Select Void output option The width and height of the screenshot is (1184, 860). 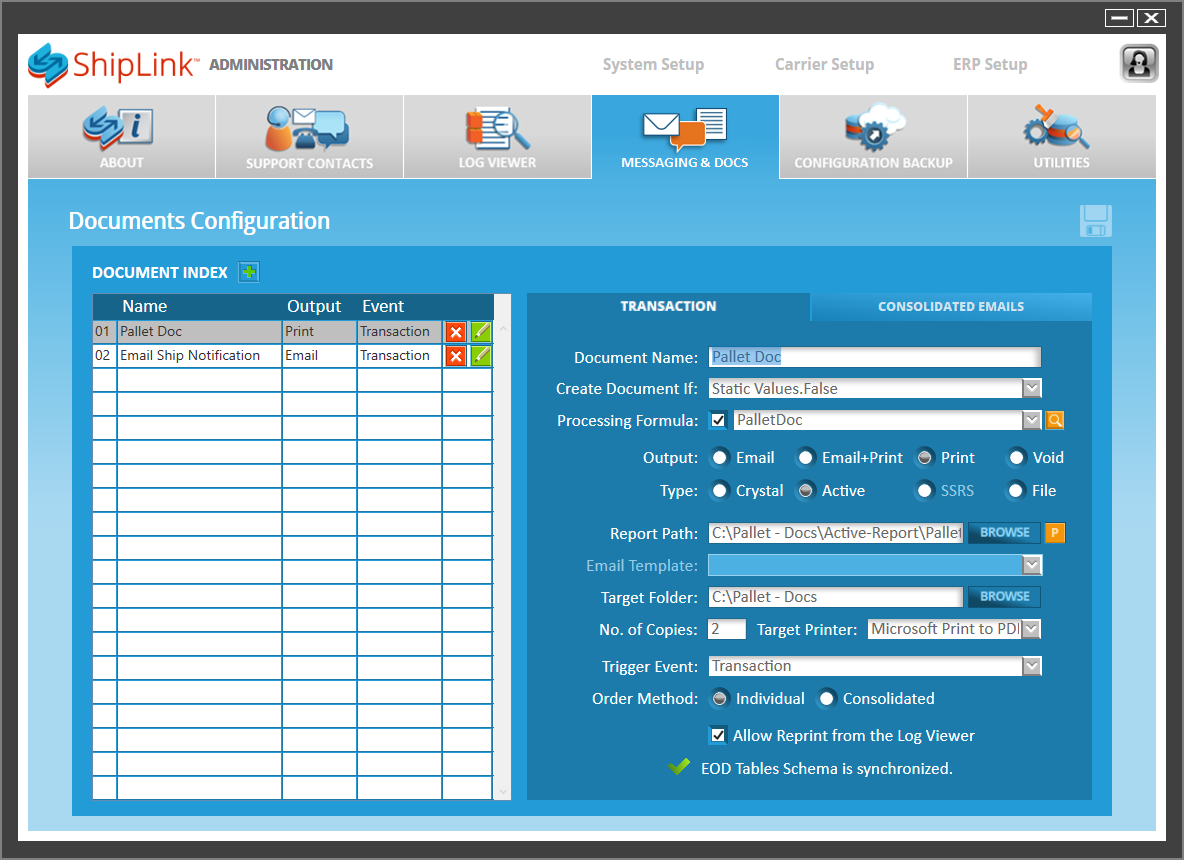[1016, 458]
